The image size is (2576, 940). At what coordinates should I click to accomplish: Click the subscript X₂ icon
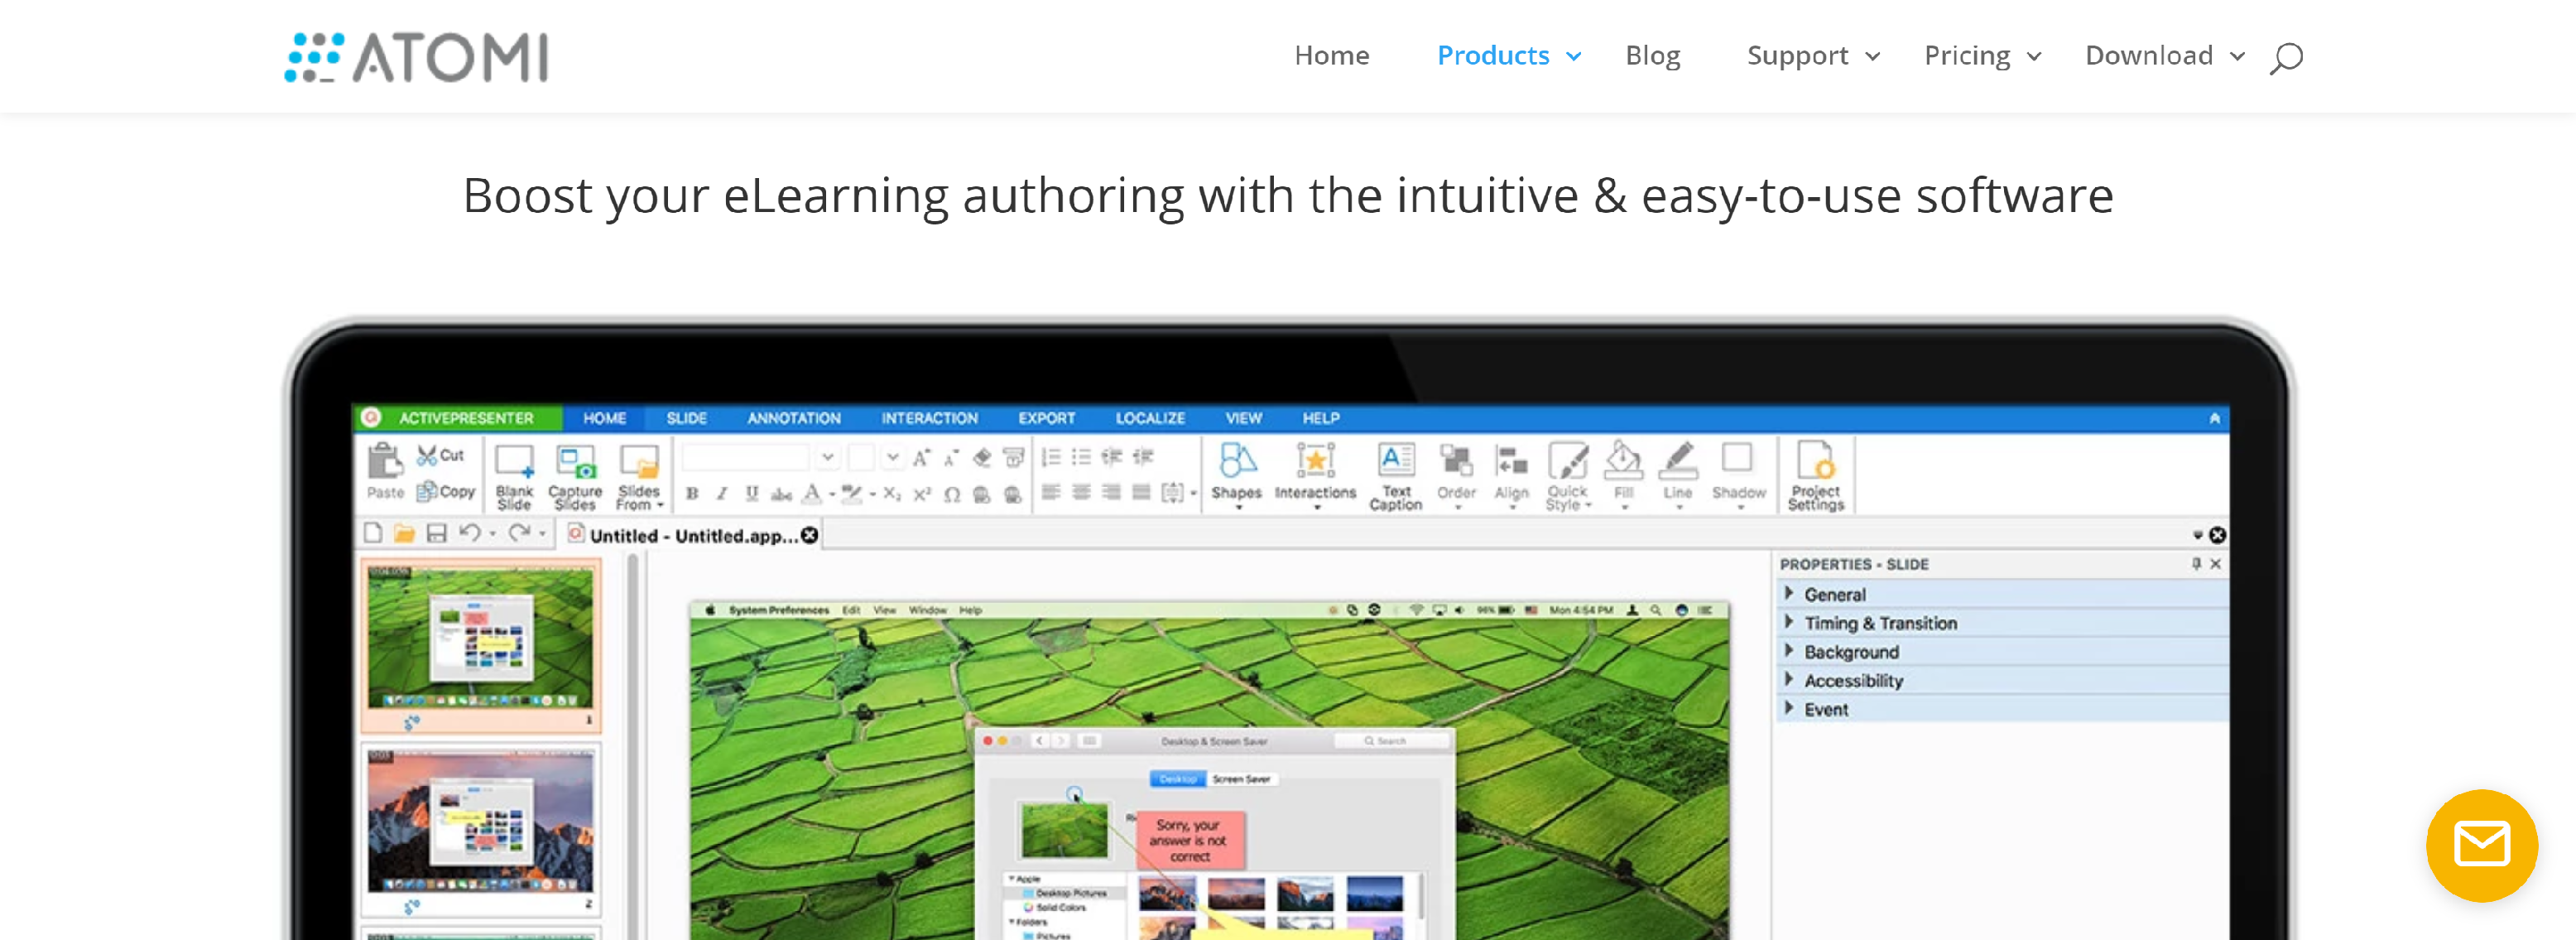pos(892,493)
